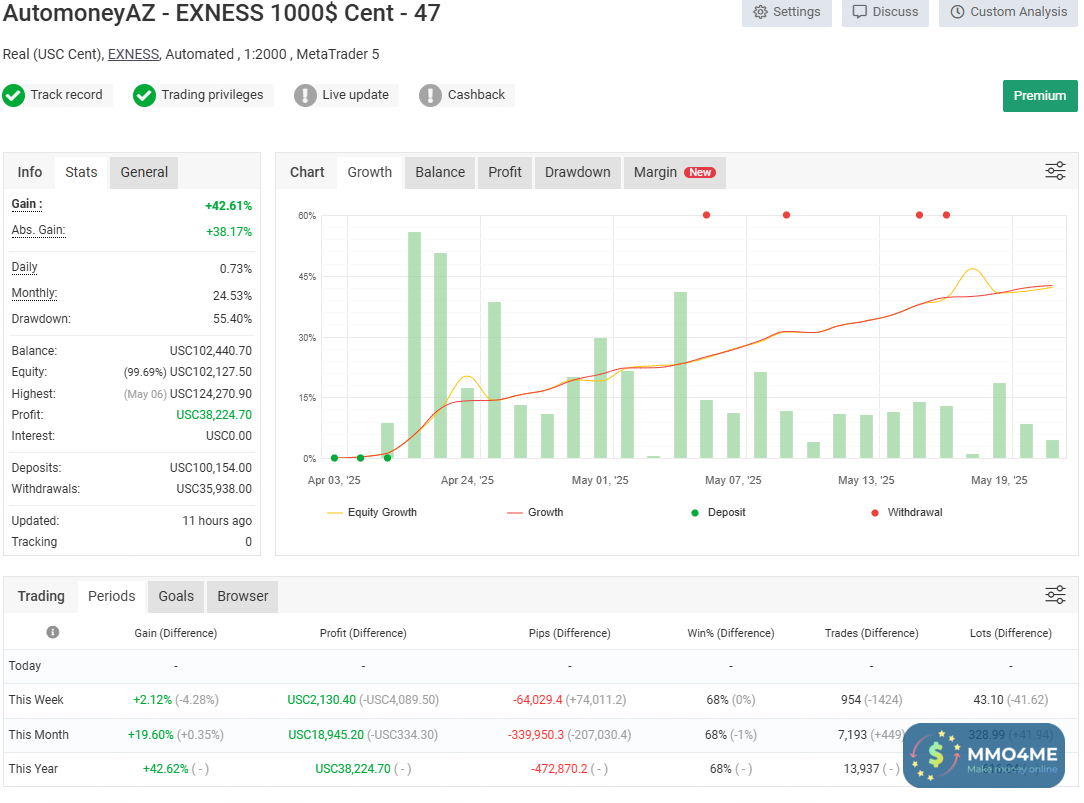Open the Browser tab
Viewport: 1084px width, 803px height.
[x=242, y=596]
